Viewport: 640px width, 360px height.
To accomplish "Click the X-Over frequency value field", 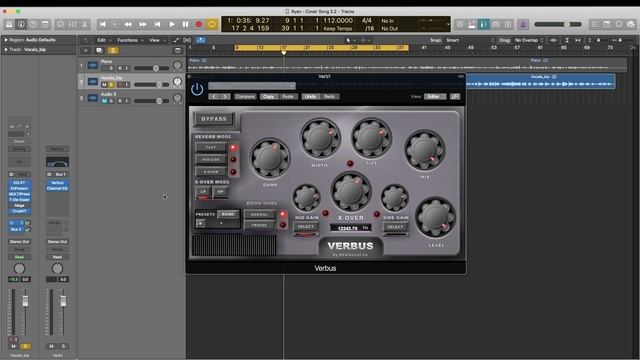I will 350,228.
